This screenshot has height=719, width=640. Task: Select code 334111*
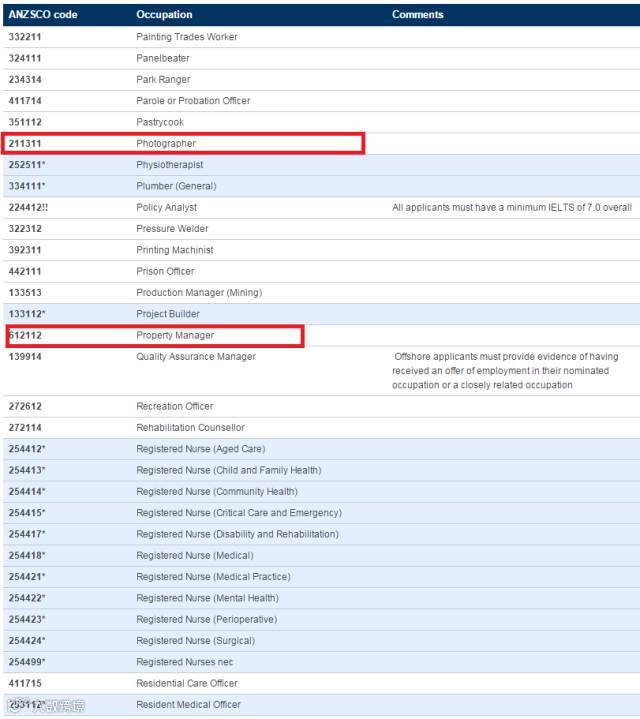pos(27,186)
